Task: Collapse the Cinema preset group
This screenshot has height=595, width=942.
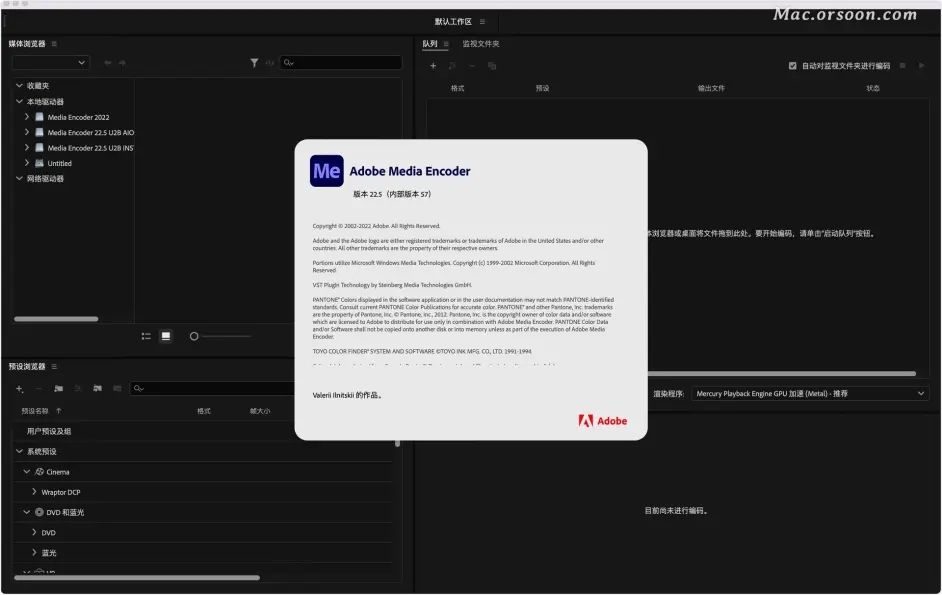Action: point(26,472)
